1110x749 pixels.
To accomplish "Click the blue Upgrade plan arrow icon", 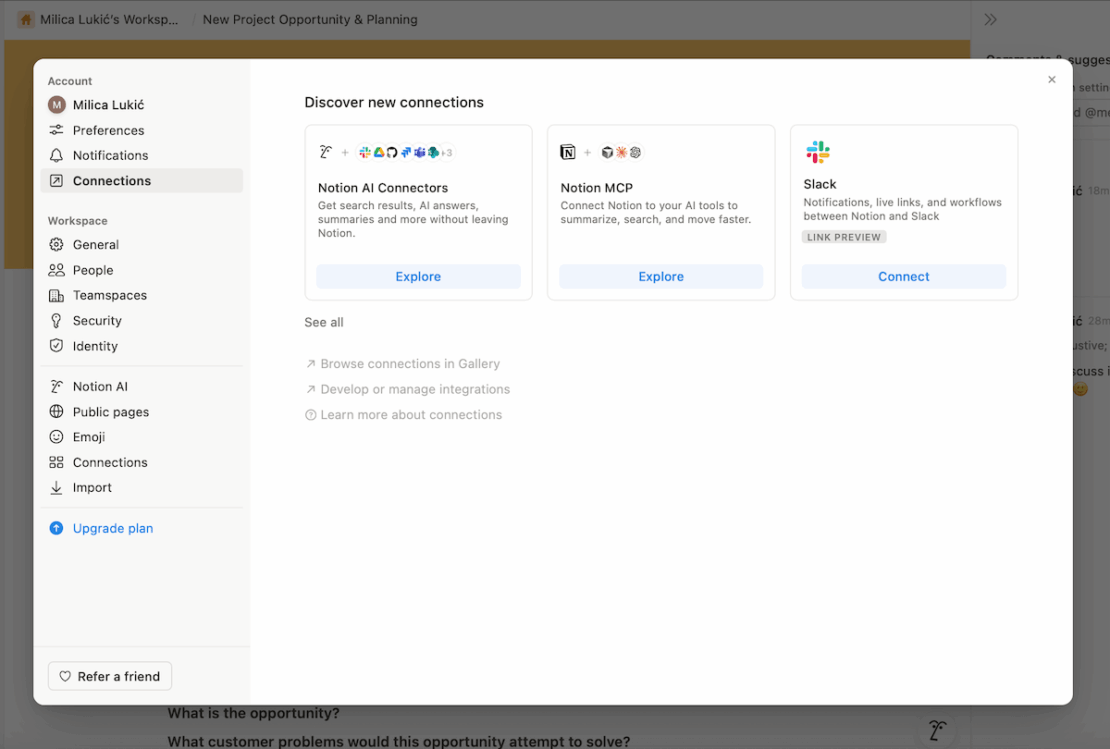I will coord(57,528).
